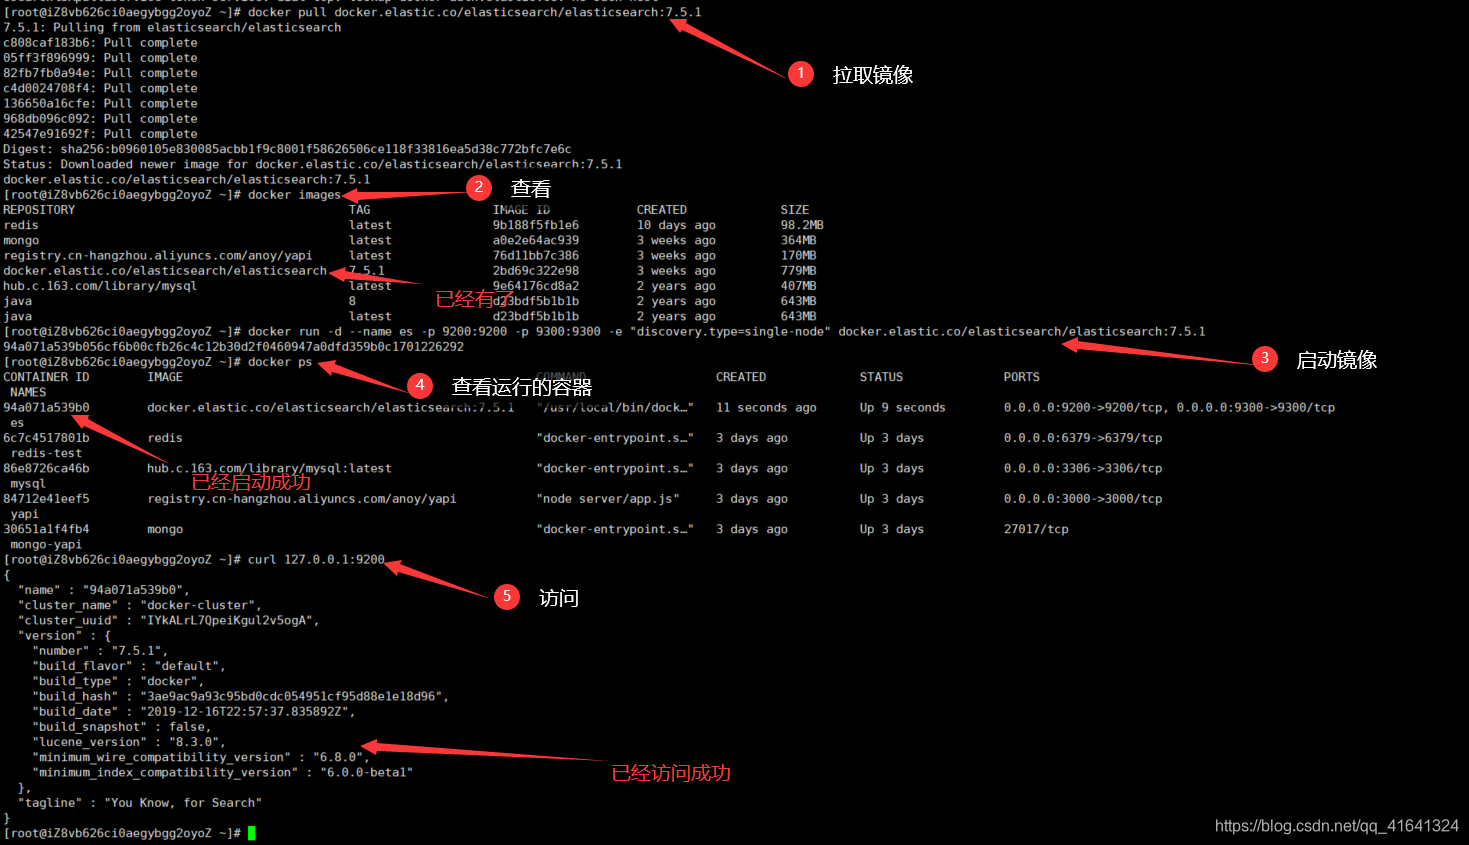Select container ID 94a071a539b0 in the ps list
This screenshot has height=845, width=1469.
pyautogui.click(x=46, y=407)
